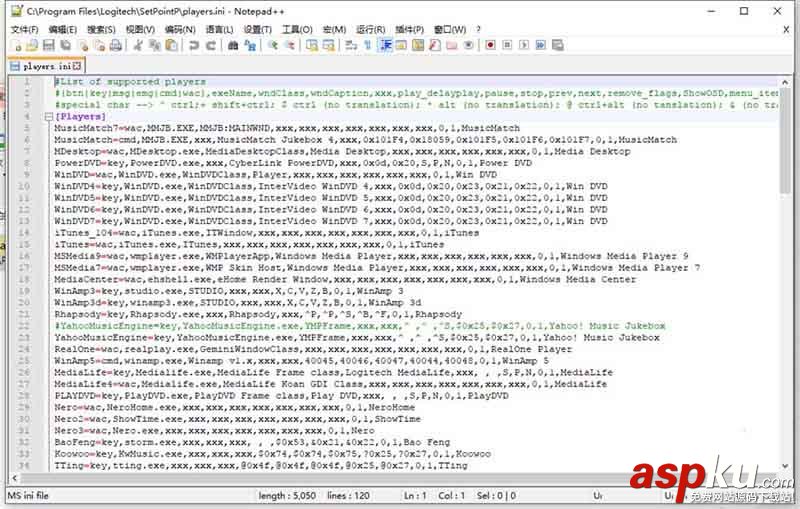Open the 运行(R) menu
The image size is (800, 509).
coord(371,30)
